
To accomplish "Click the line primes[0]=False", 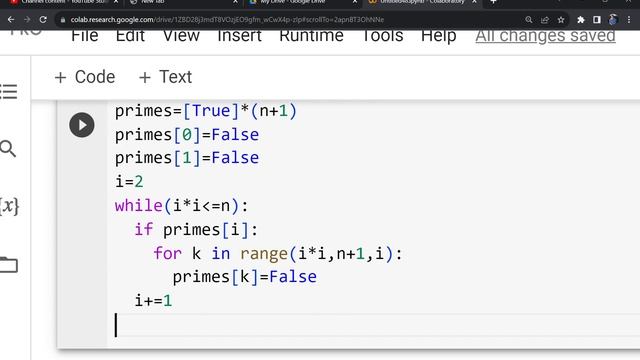I will click(187, 135).
